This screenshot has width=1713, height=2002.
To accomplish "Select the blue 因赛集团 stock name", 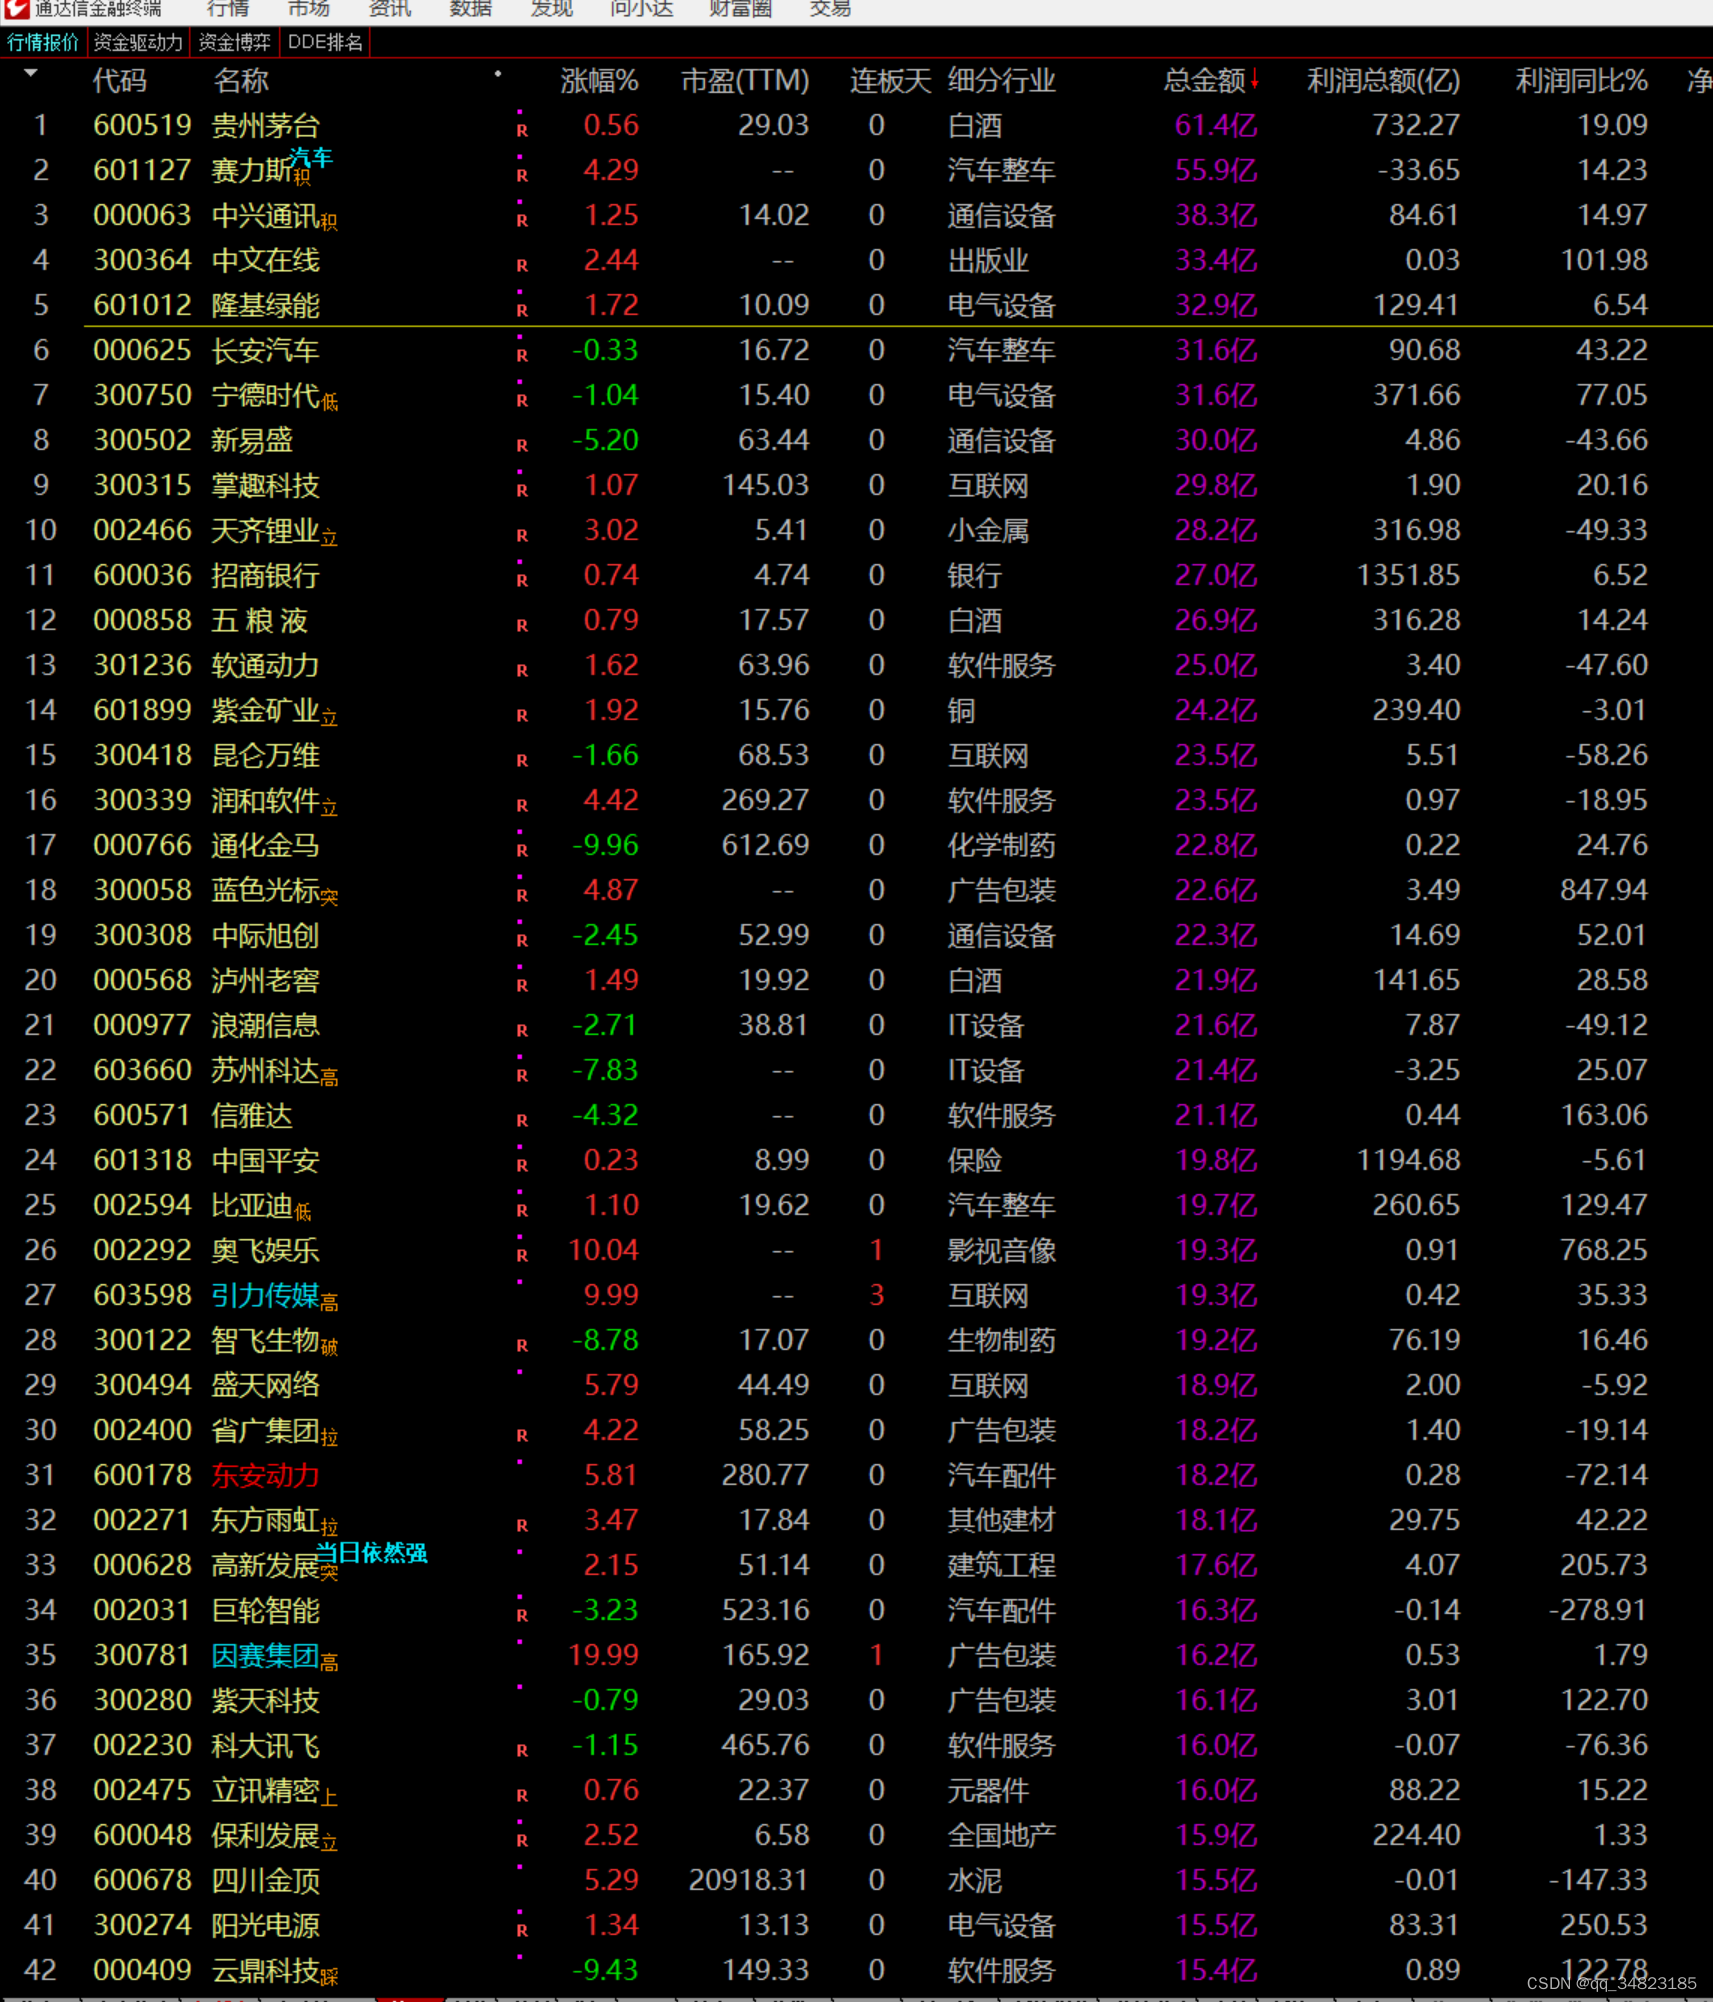I will click(x=265, y=1655).
